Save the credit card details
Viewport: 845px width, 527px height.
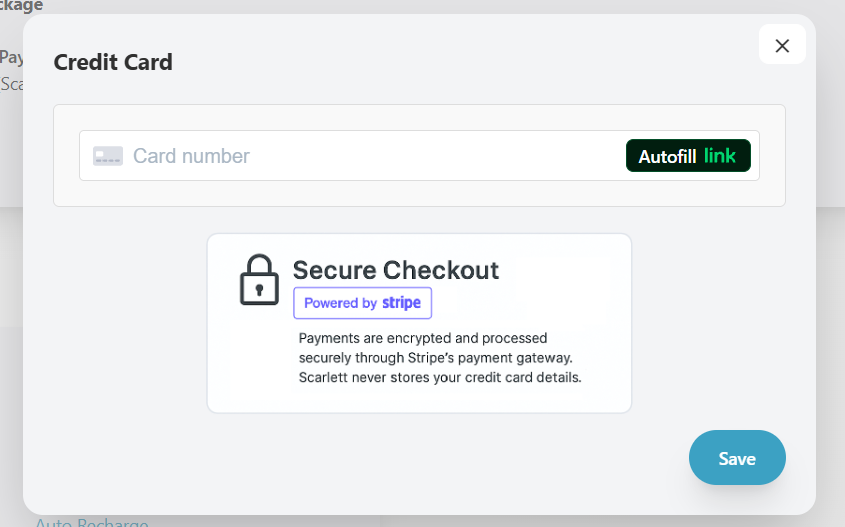click(737, 458)
